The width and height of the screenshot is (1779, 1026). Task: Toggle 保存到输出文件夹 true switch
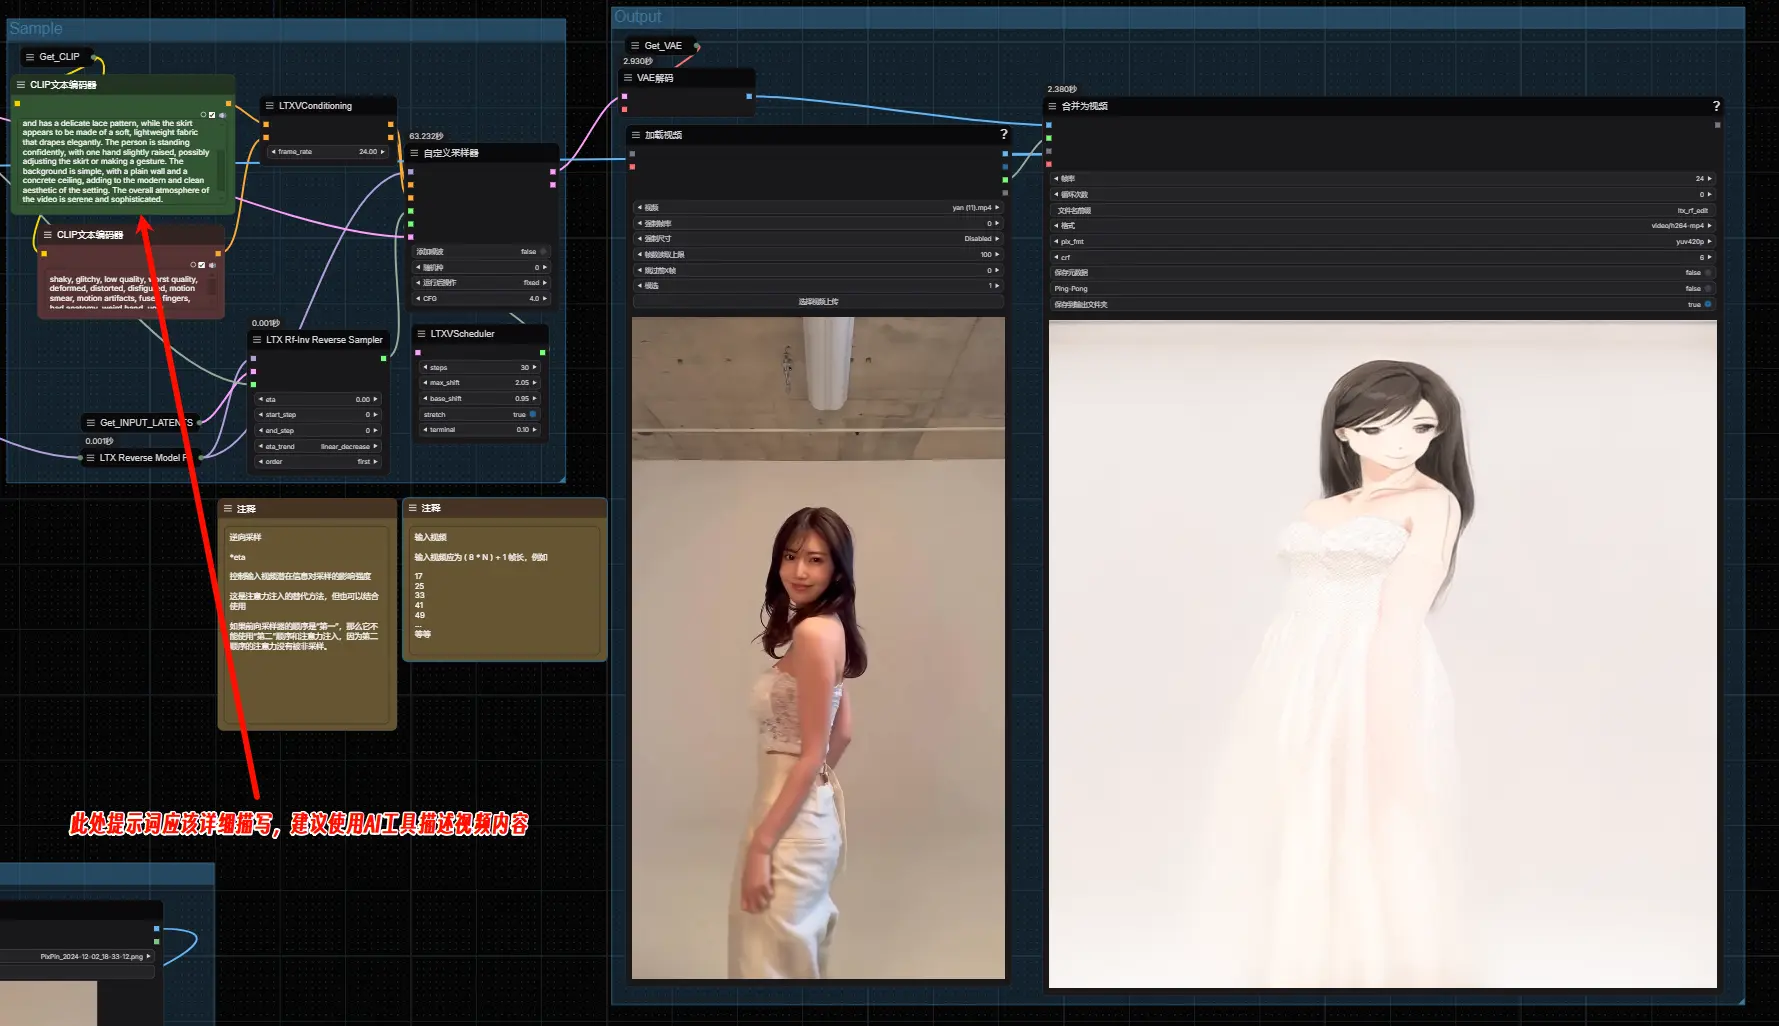click(1707, 305)
